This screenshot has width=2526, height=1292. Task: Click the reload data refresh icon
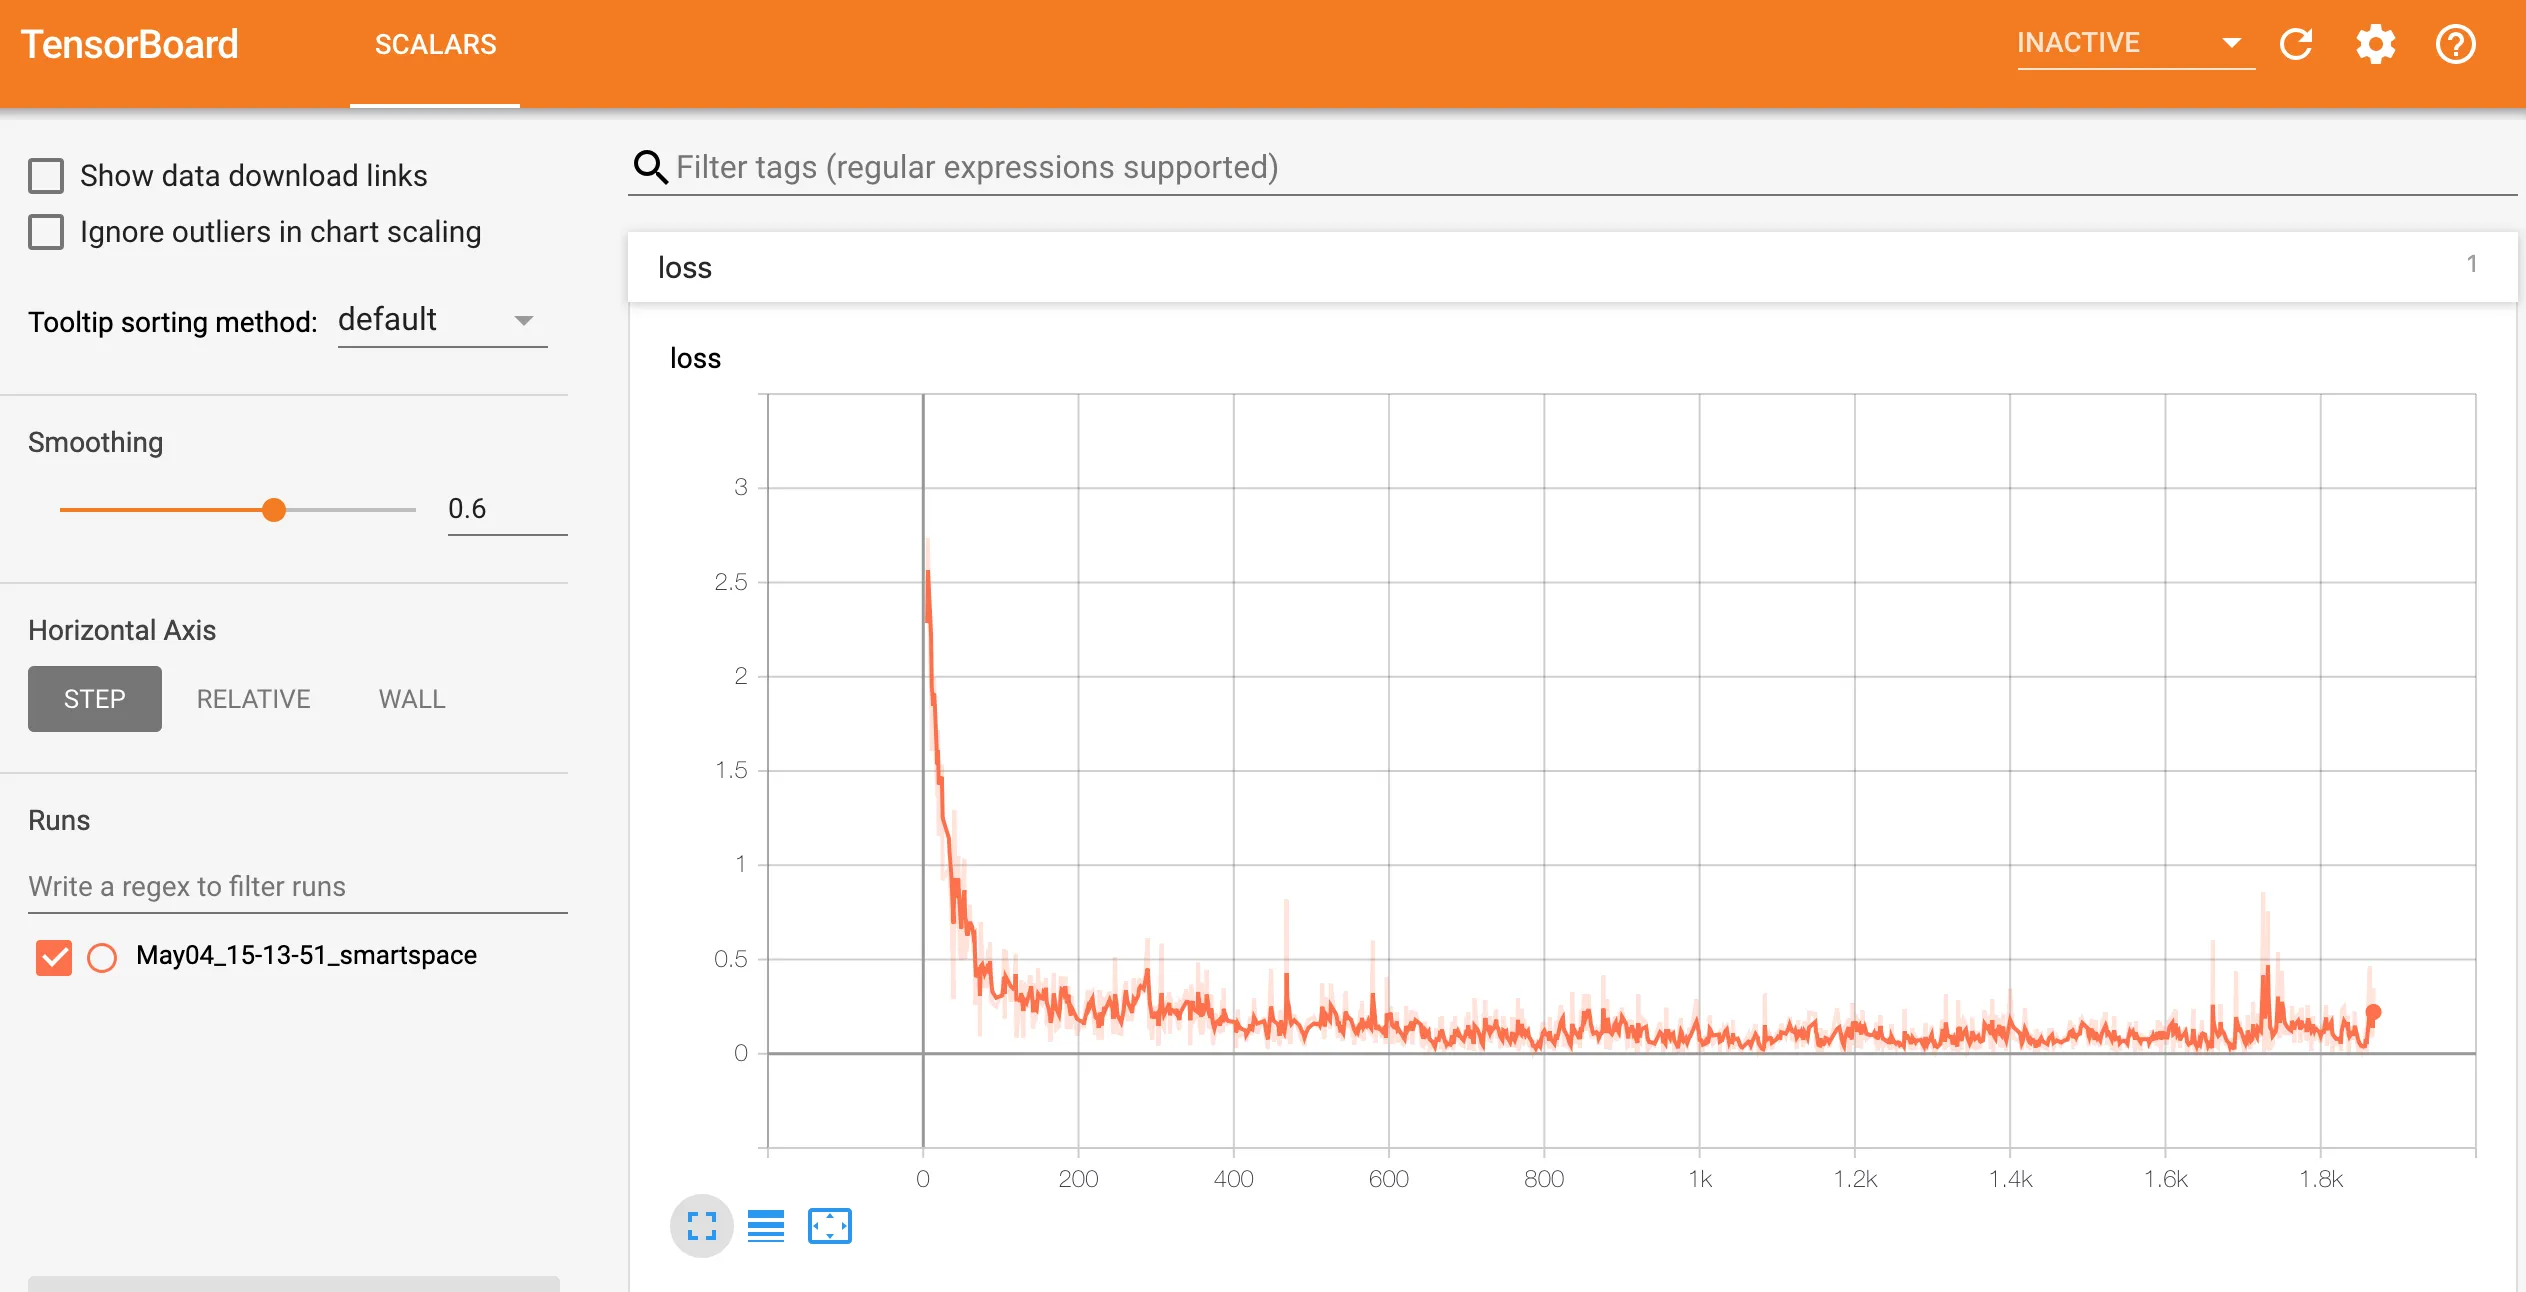2296,44
